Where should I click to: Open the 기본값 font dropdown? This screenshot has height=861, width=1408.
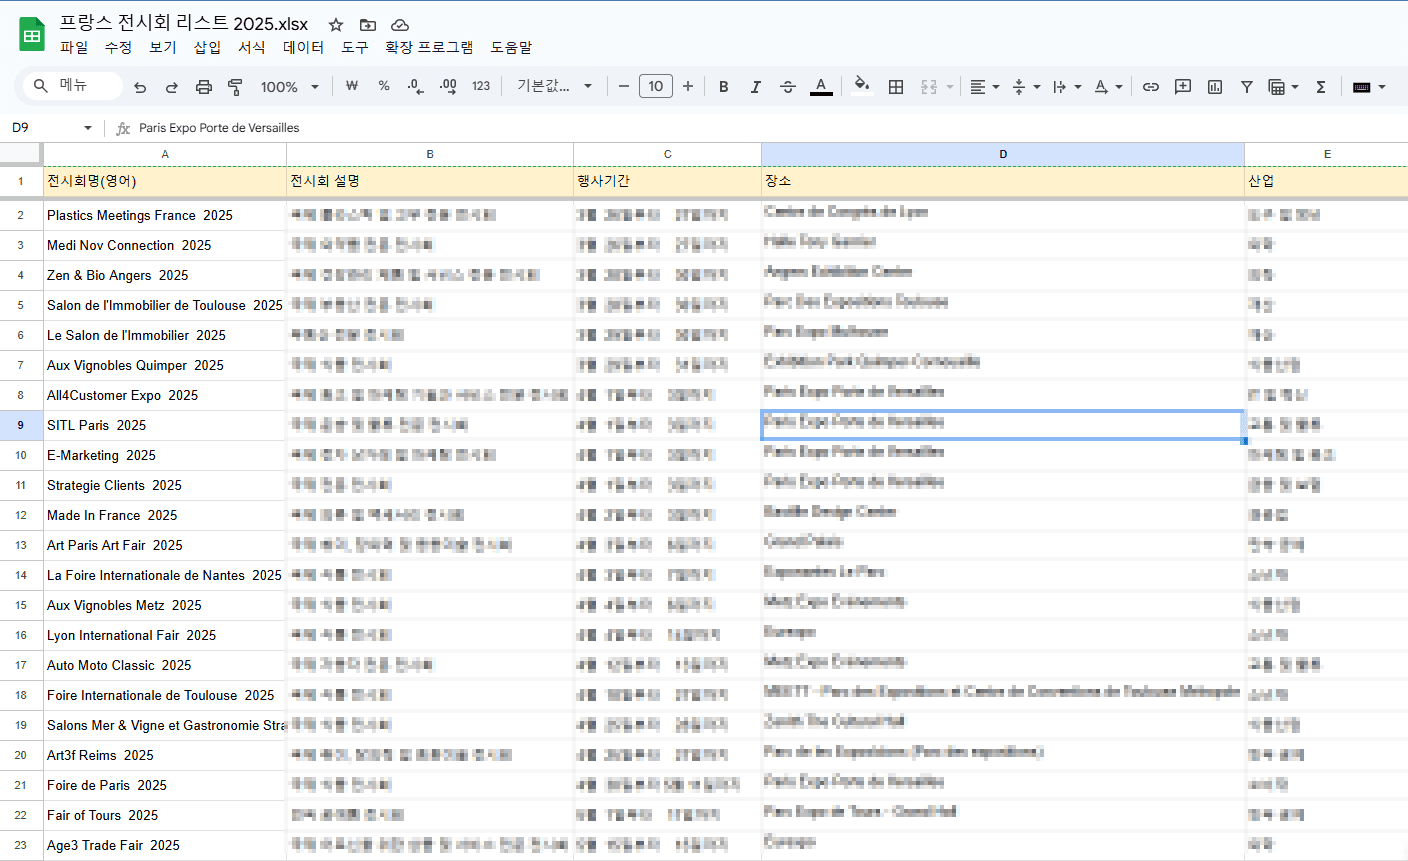(555, 87)
